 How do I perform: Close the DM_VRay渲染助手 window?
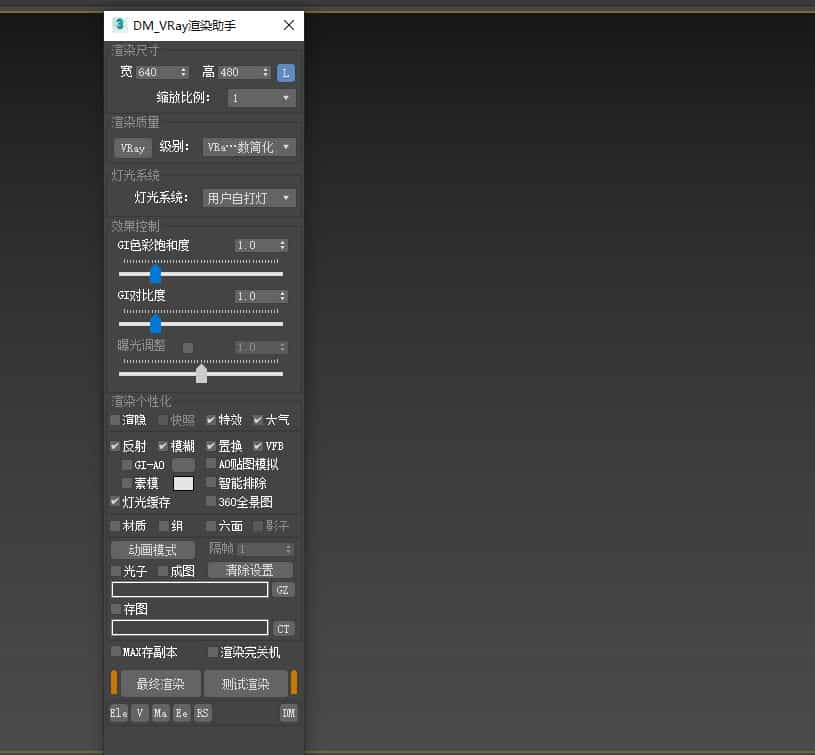289,25
